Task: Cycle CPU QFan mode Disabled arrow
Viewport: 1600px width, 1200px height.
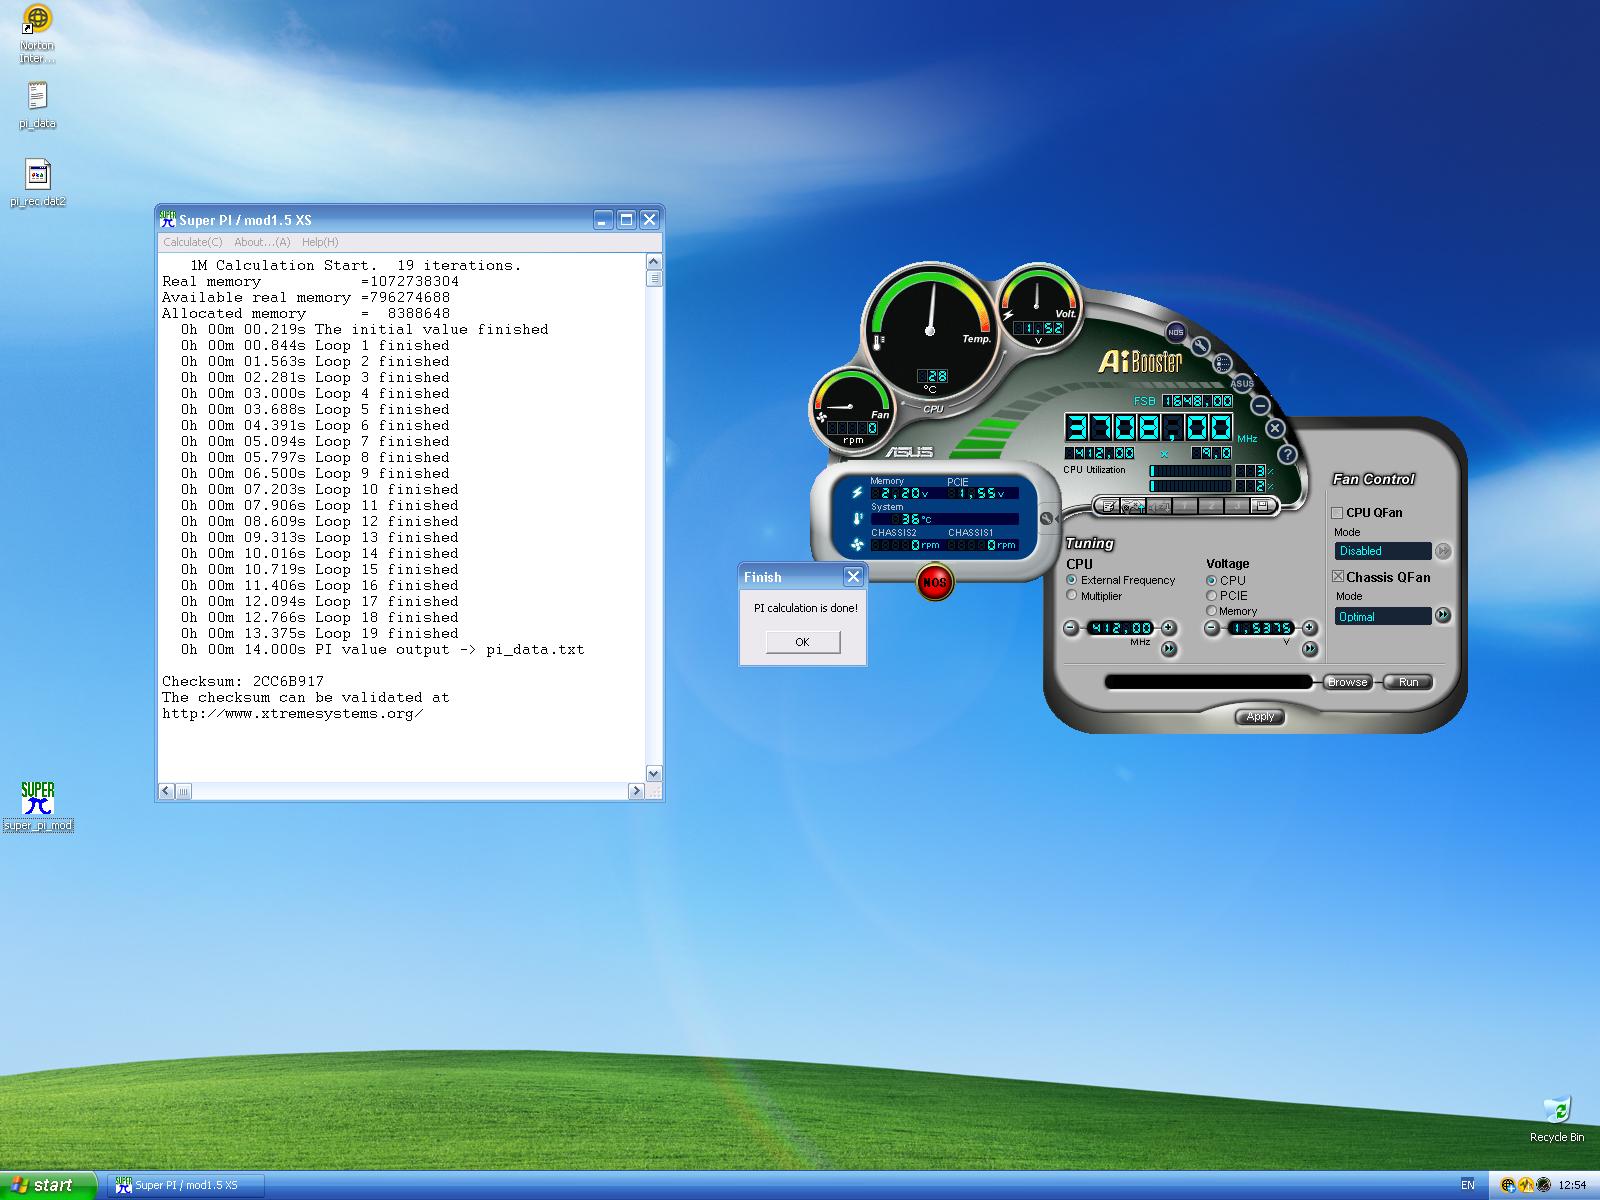Action: [1443, 551]
